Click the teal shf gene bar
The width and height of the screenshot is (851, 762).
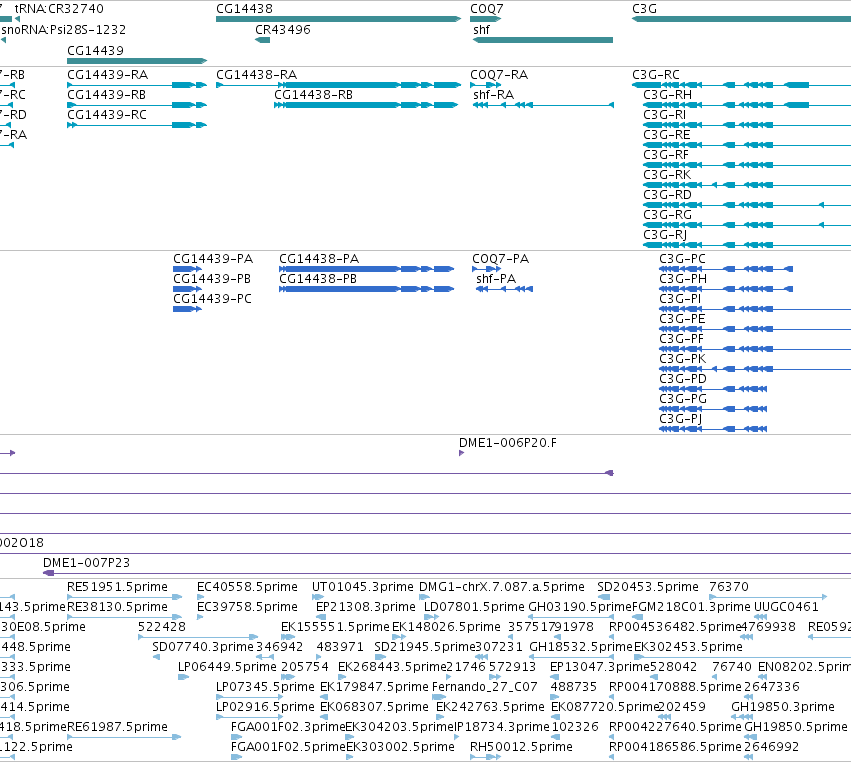coord(543,40)
